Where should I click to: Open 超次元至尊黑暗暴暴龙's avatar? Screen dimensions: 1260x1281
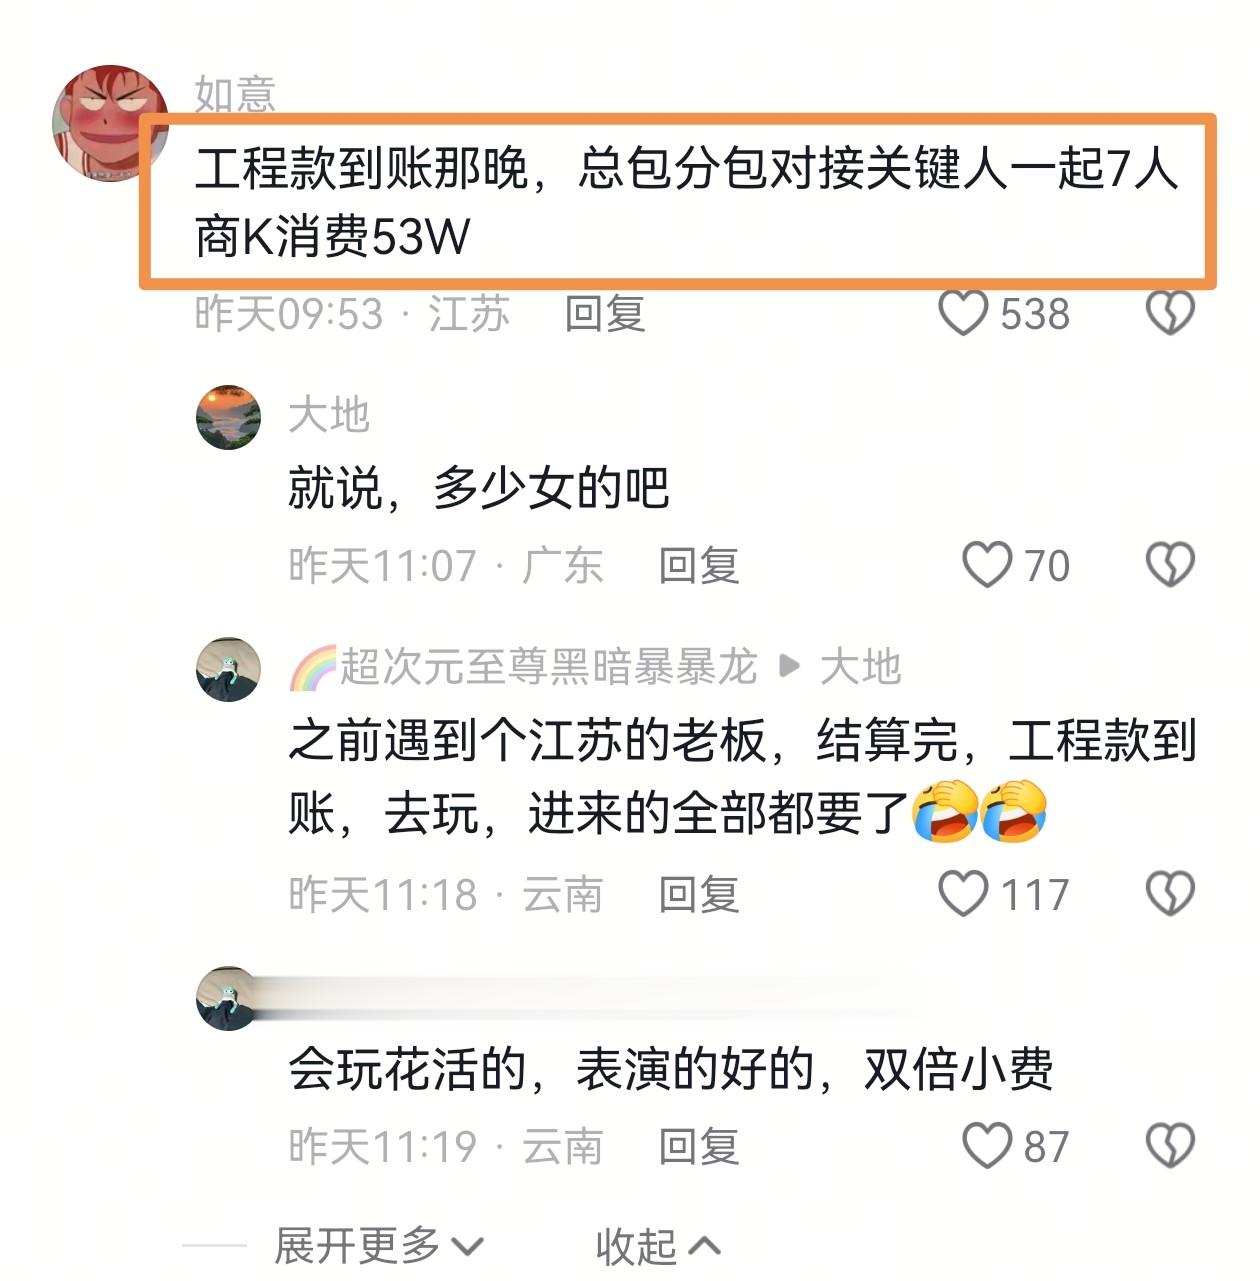point(228,669)
